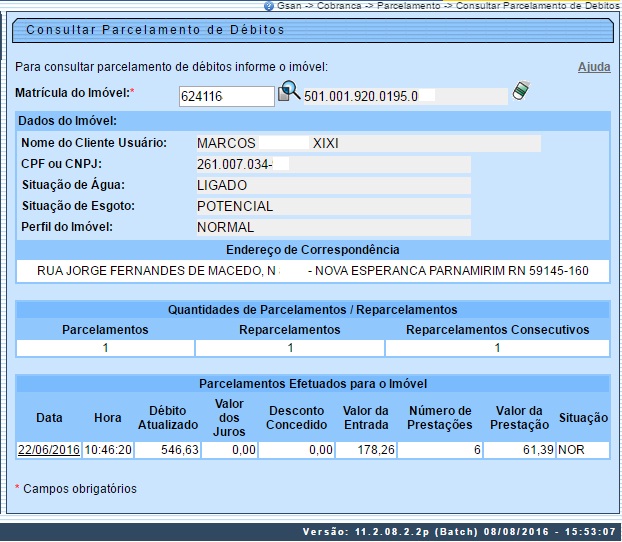Click the Valor da Prestação value 61,39
The image size is (622, 542).
[x=520, y=450]
